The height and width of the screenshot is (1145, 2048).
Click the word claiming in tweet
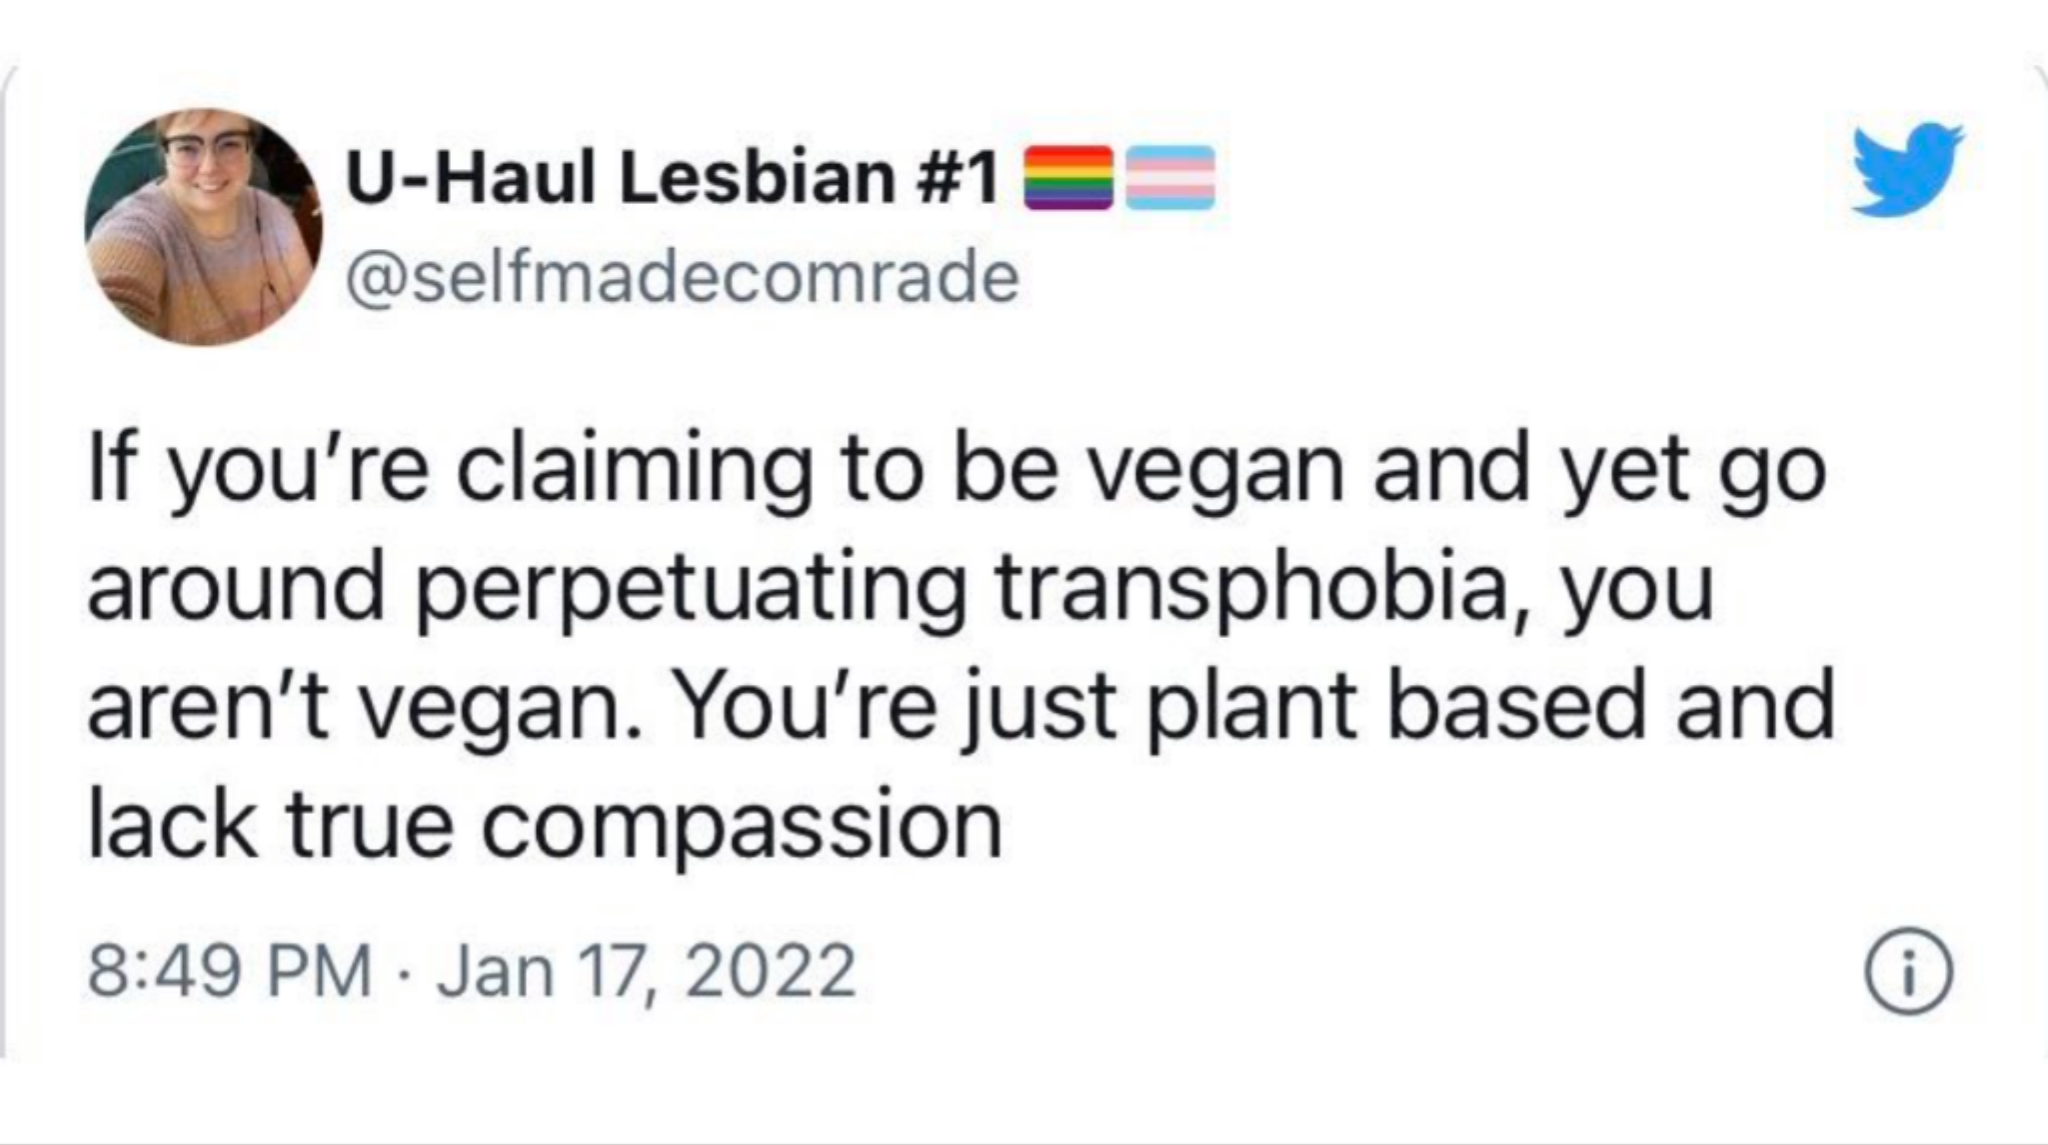(634, 472)
